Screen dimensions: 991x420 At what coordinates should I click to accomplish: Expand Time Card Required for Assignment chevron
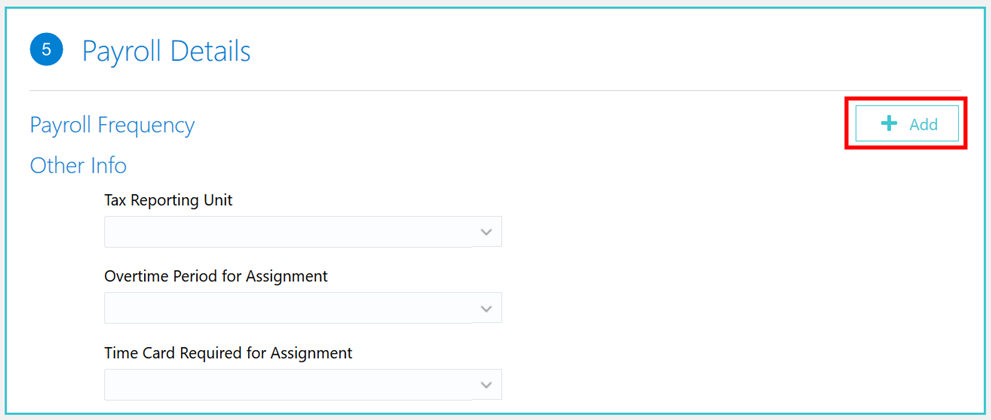[x=486, y=385]
